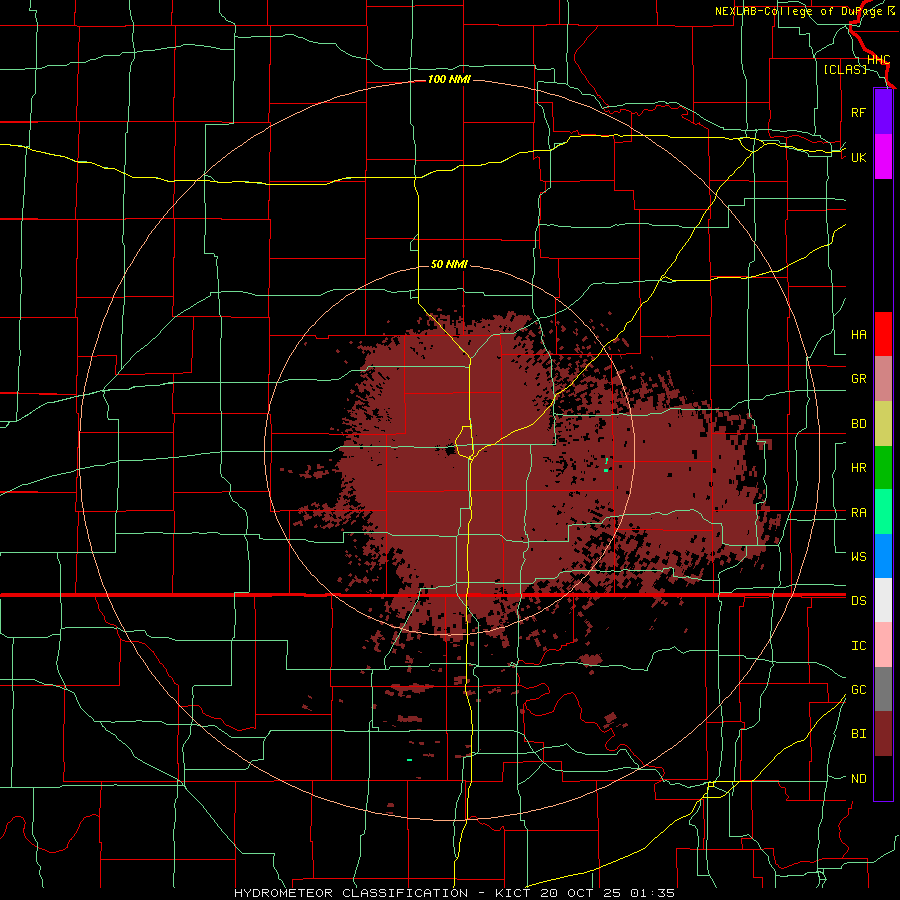Click the WS legend label

tap(858, 557)
